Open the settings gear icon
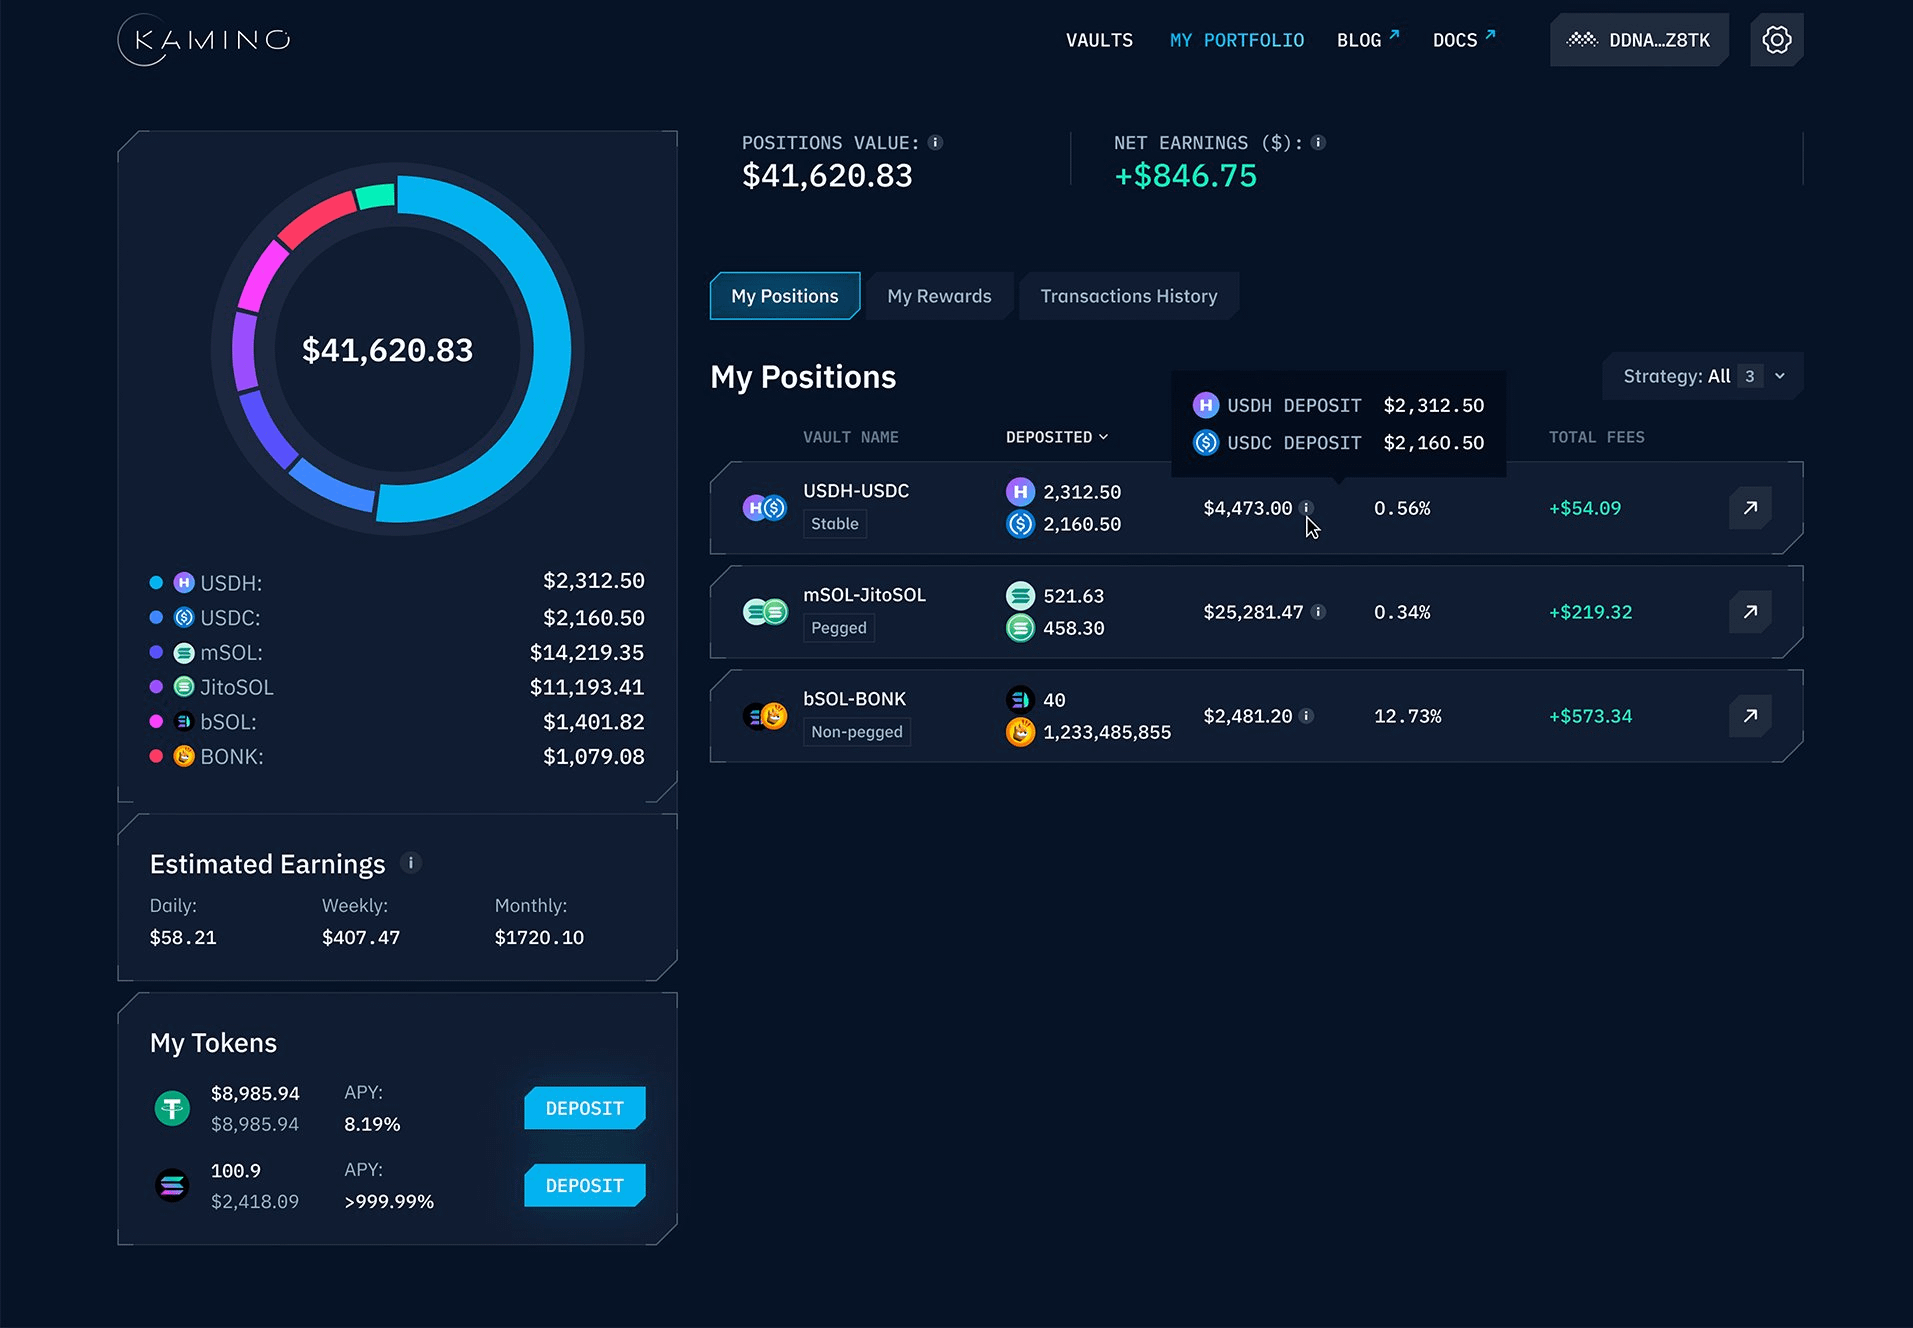 coord(1776,40)
